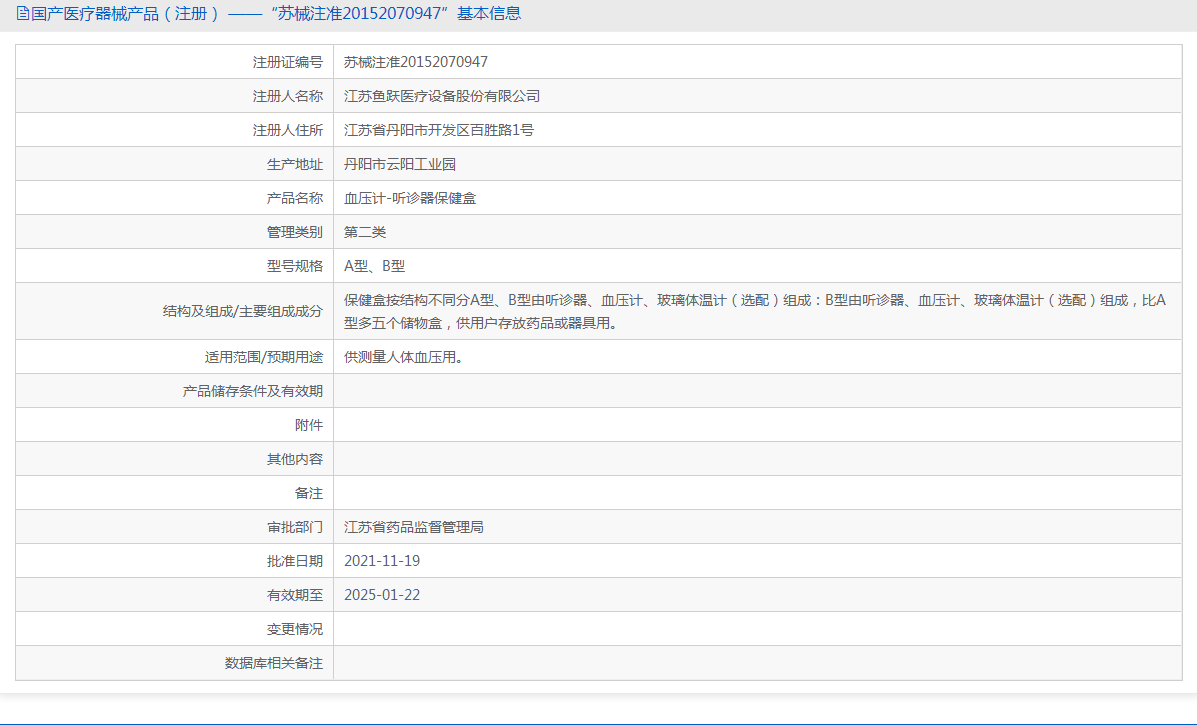Select the 产品储存条件及有效期 label
The height and width of the screenshot is (725, 1197).
pyautogui.click(x=253, y=392)
